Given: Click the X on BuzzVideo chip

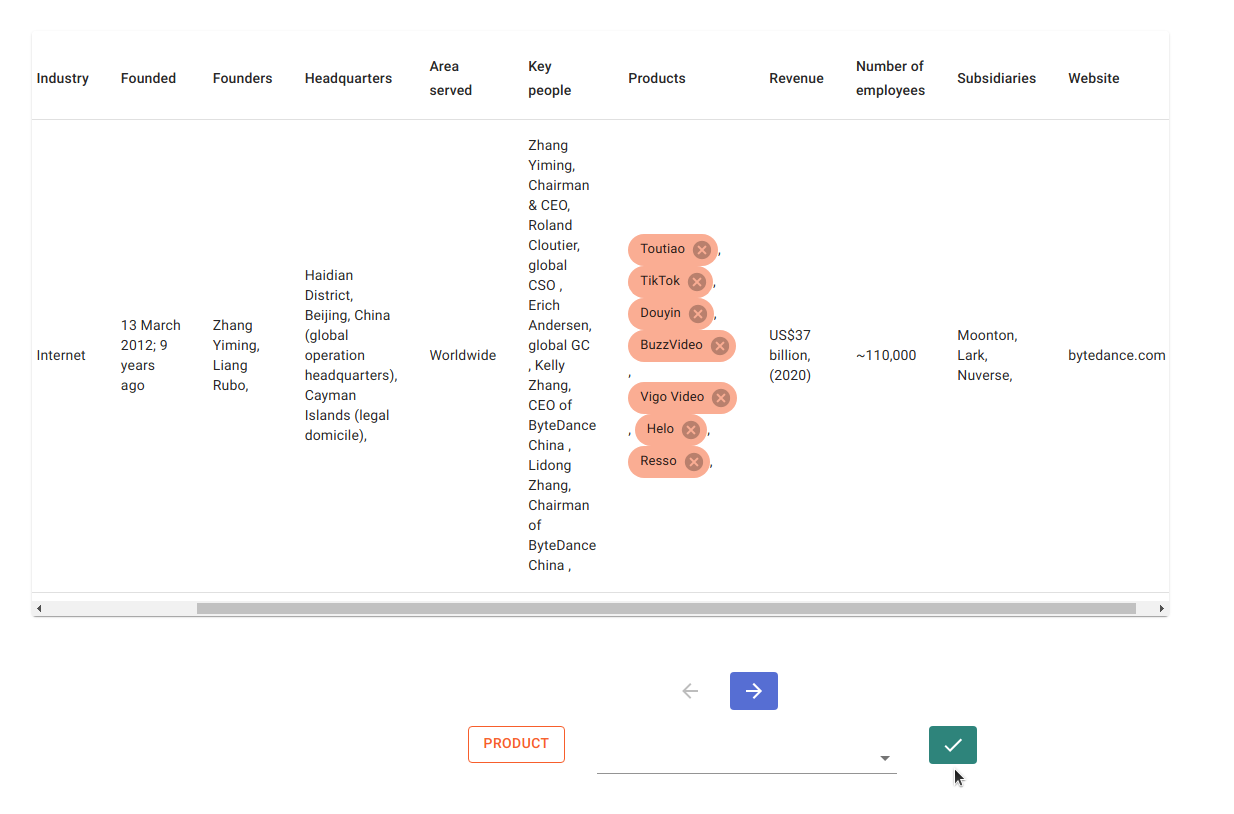Looking at the screenshot, I should pos(720,346).
